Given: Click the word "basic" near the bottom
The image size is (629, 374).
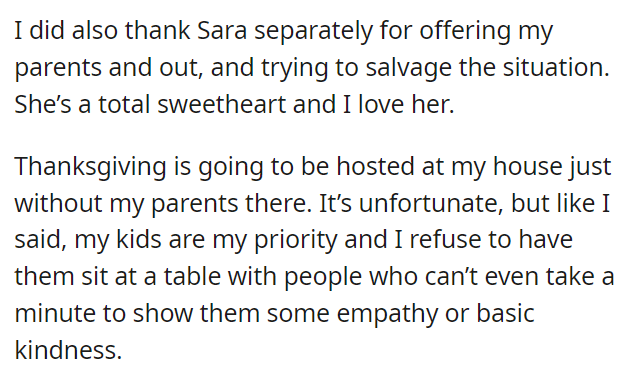Looking at the screenshot, I should click(505, 313).
